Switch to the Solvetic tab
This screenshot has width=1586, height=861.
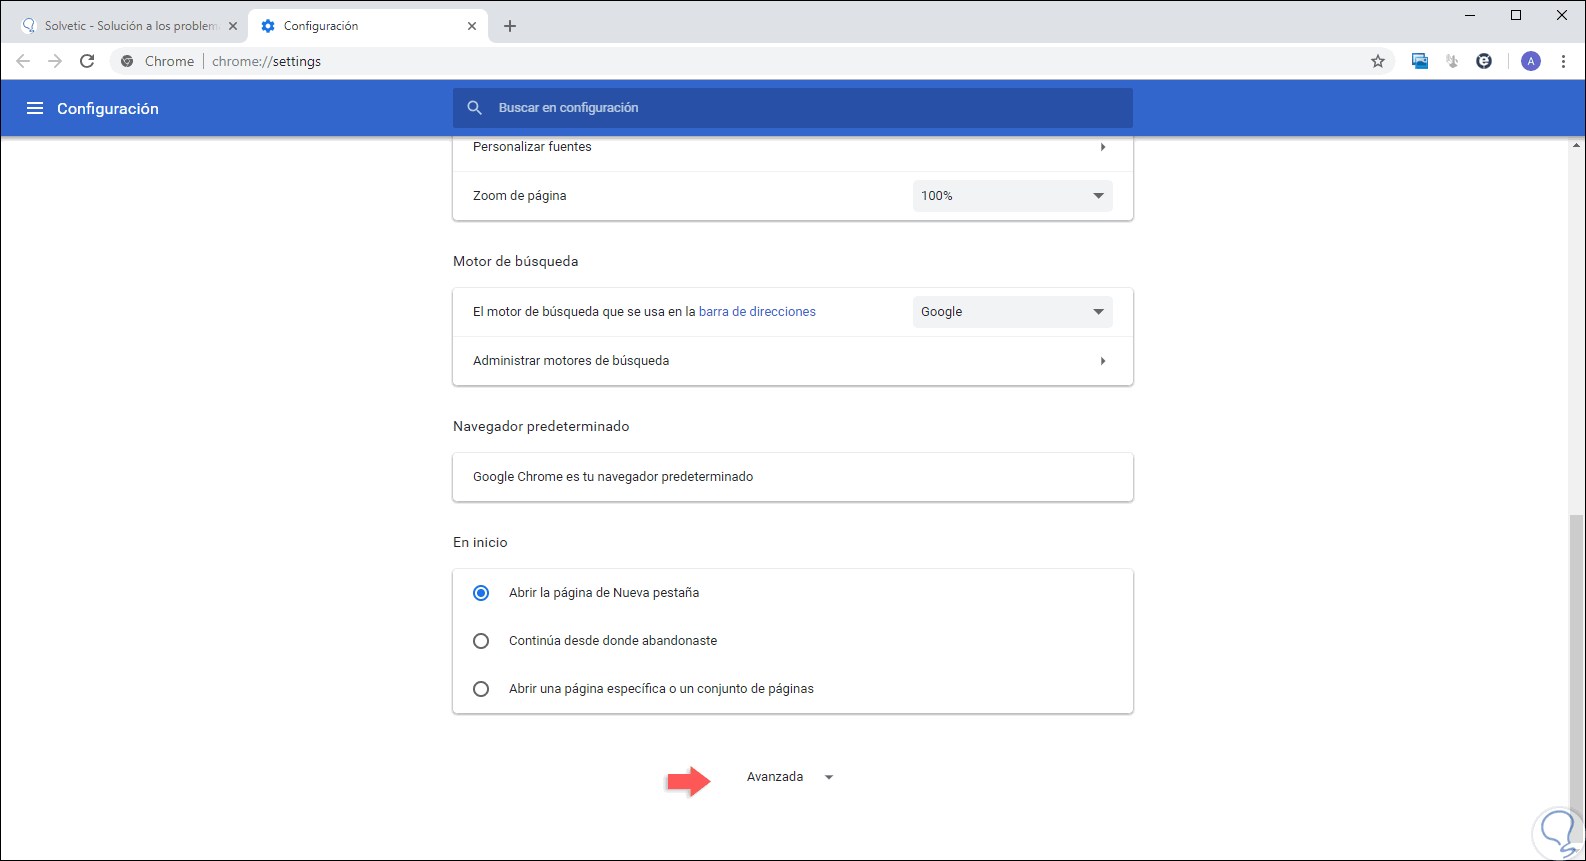[x=125, y=26]
